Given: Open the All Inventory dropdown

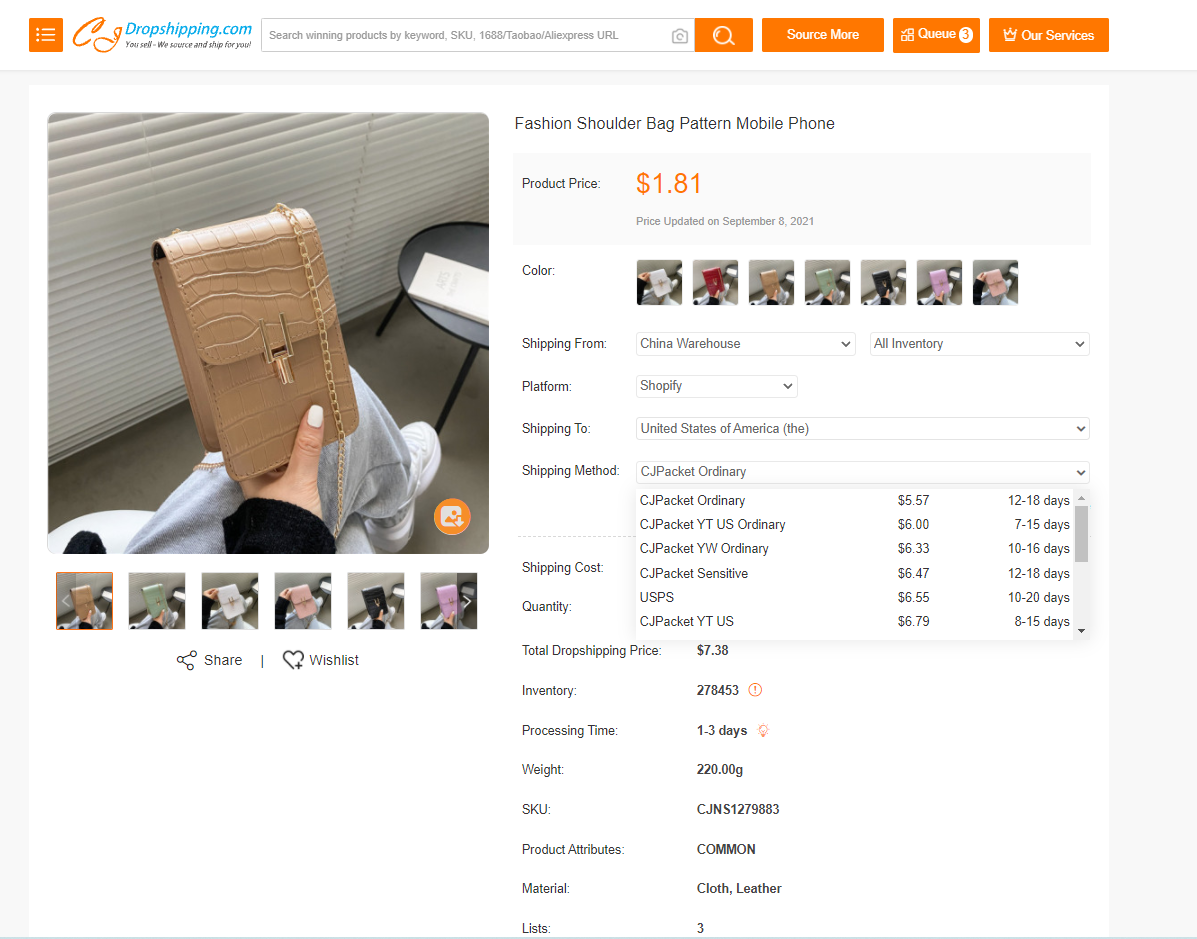Looking at the screenshot, I should [978, 344].
